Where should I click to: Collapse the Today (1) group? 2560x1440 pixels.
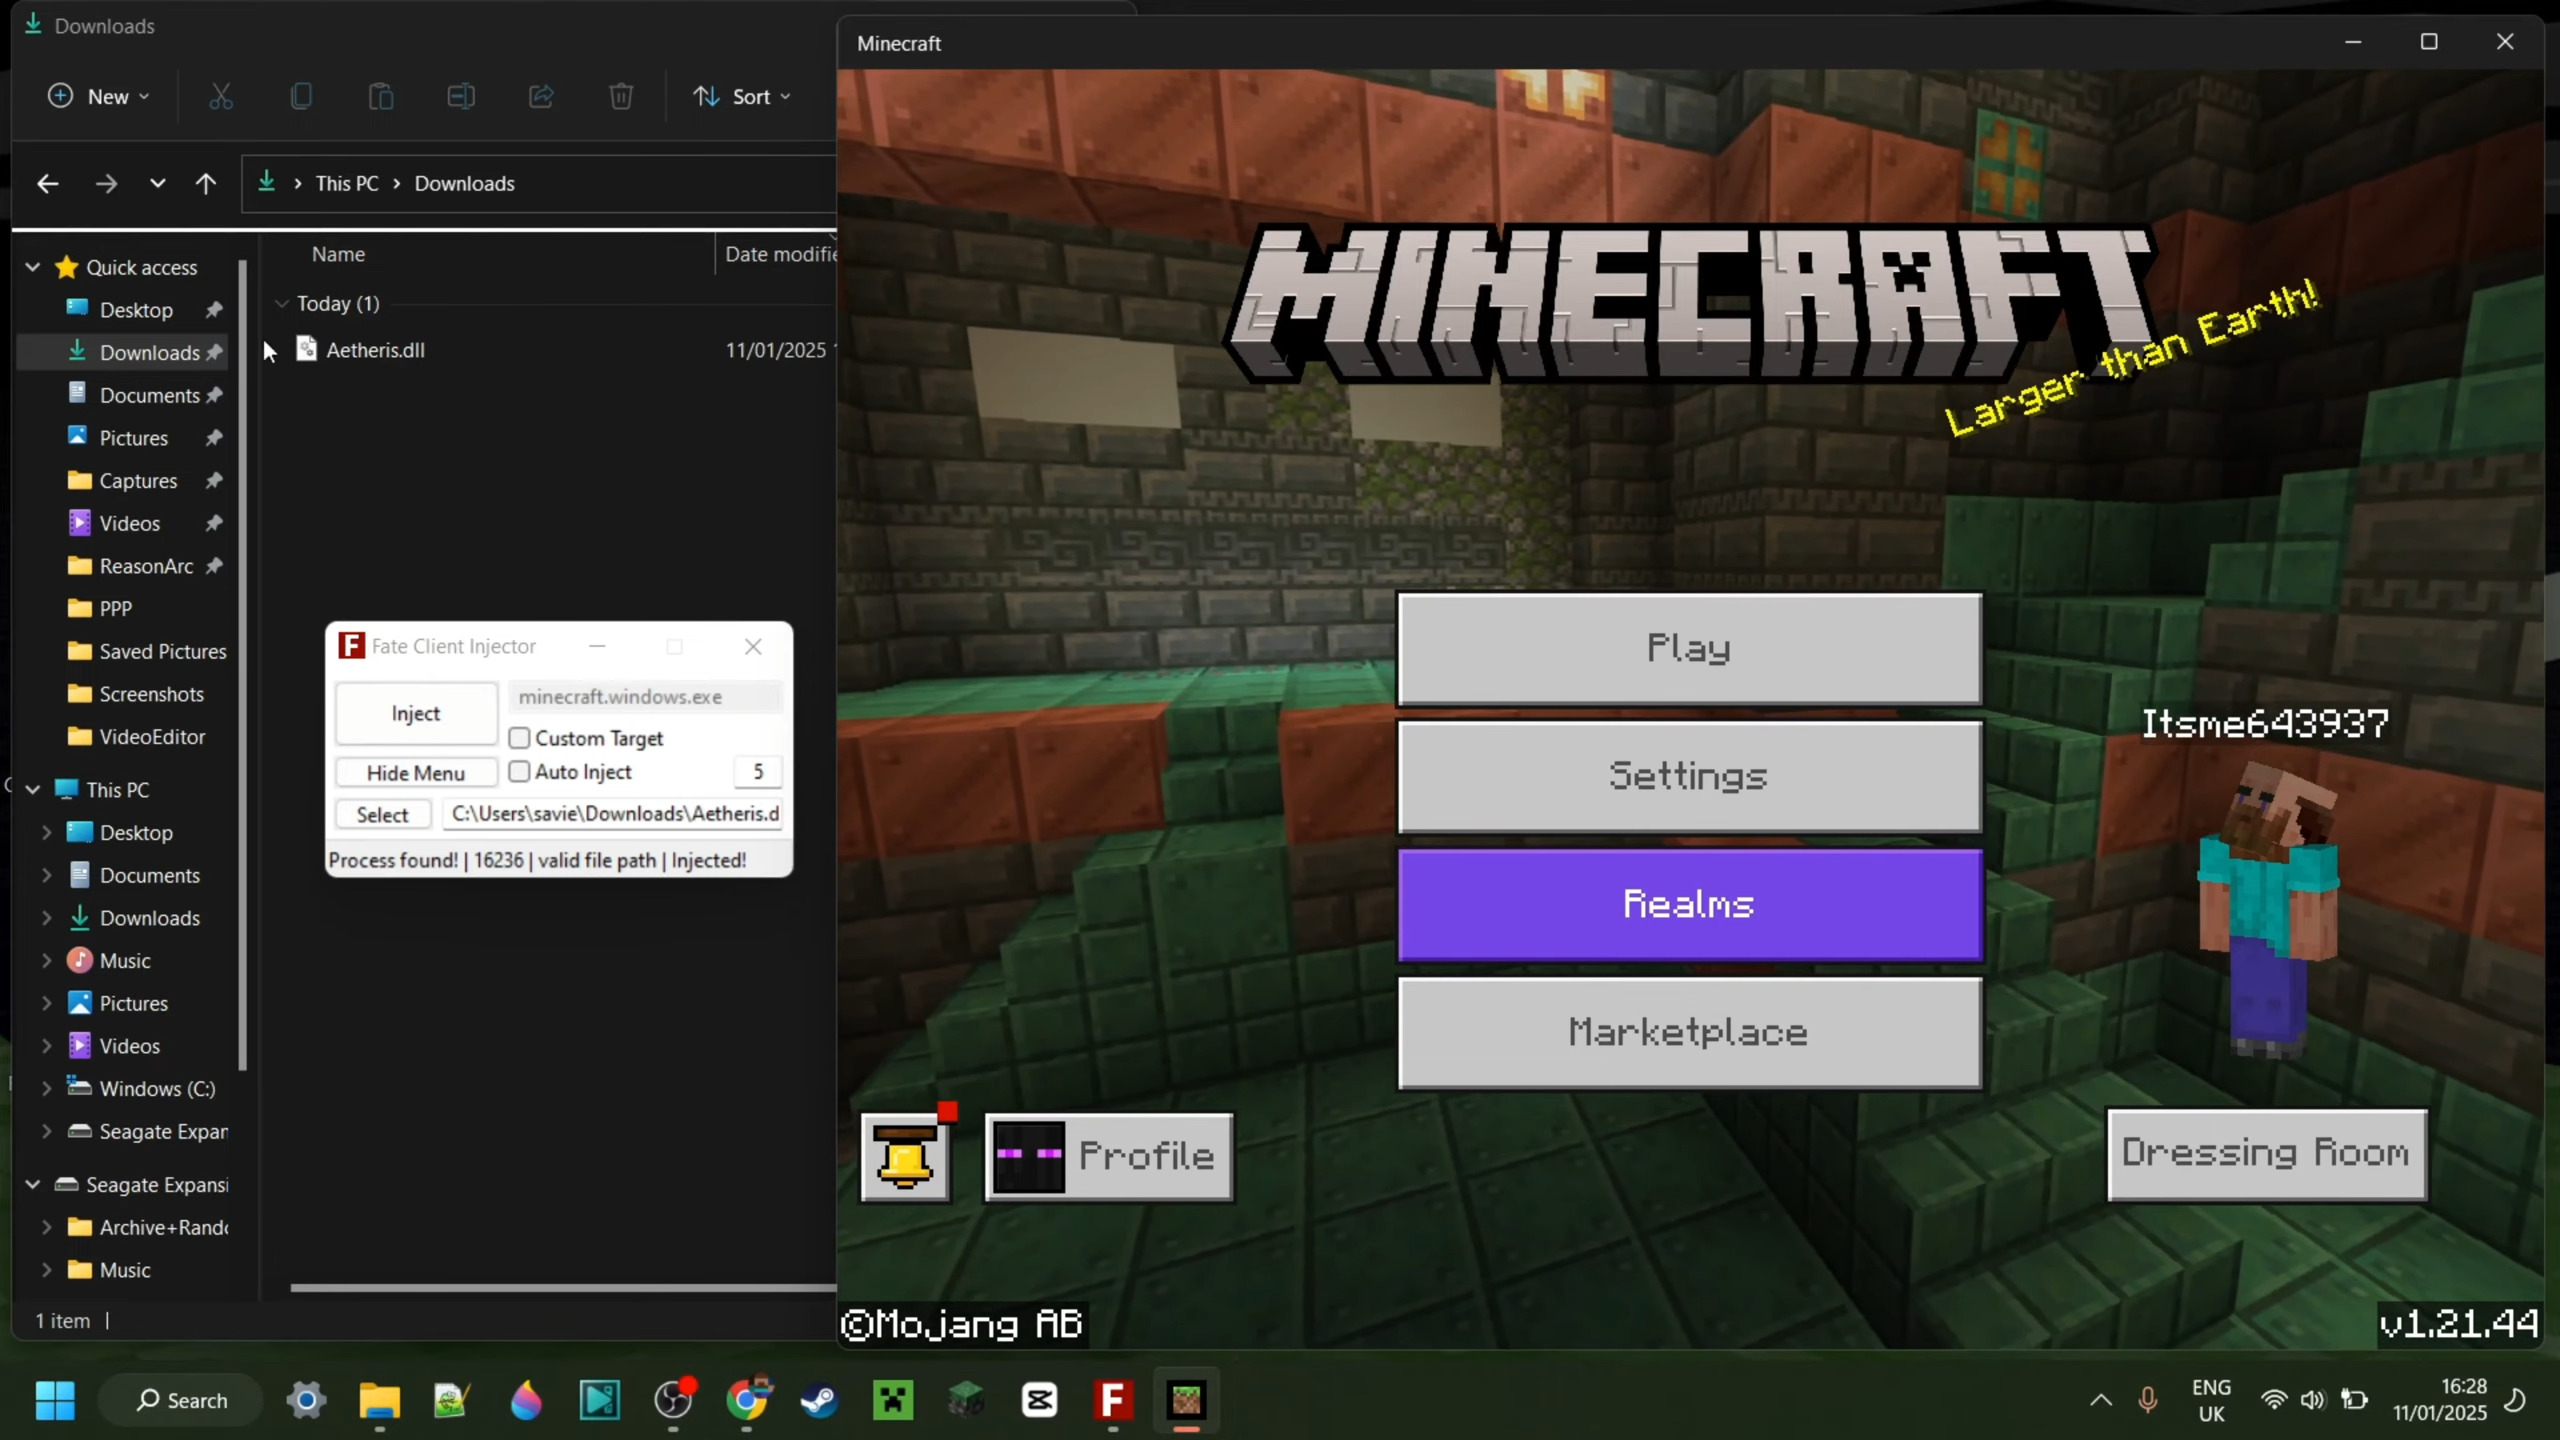282,303
